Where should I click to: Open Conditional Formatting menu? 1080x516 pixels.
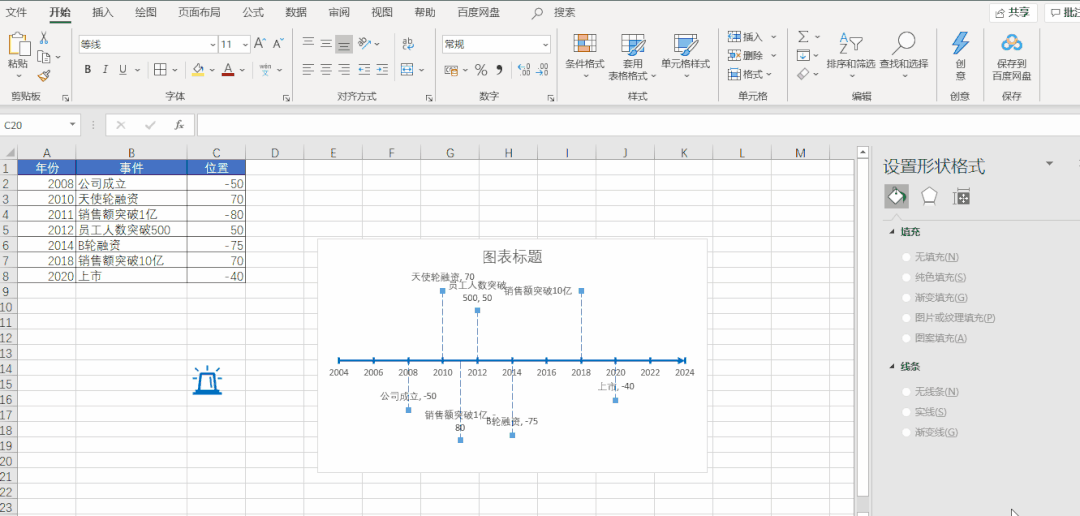[x=585, y=56]
